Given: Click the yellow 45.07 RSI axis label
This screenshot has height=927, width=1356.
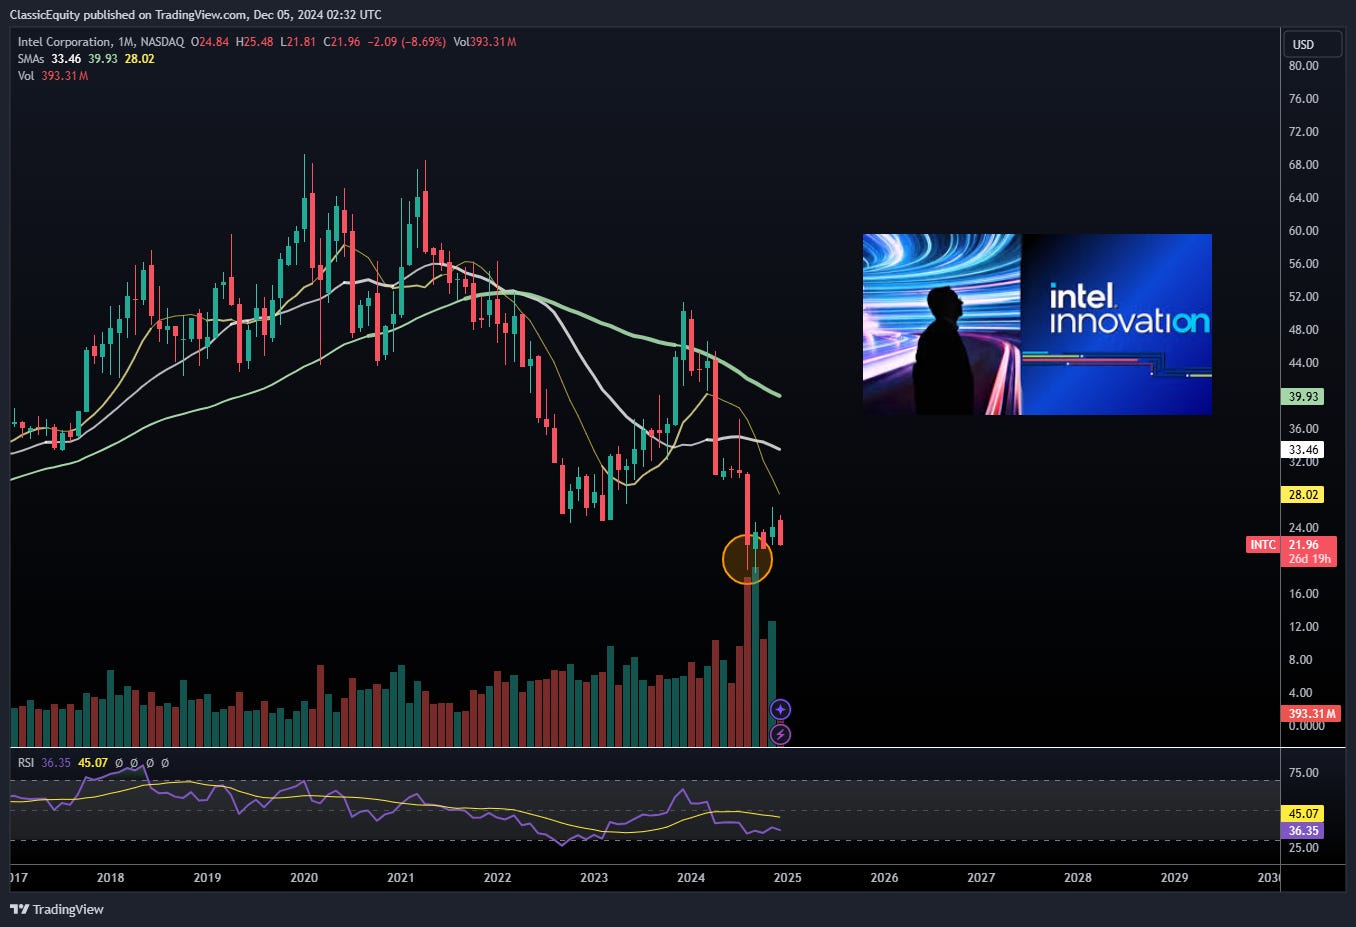Looking at the screenshot, I should click(x=1303, y=814).
